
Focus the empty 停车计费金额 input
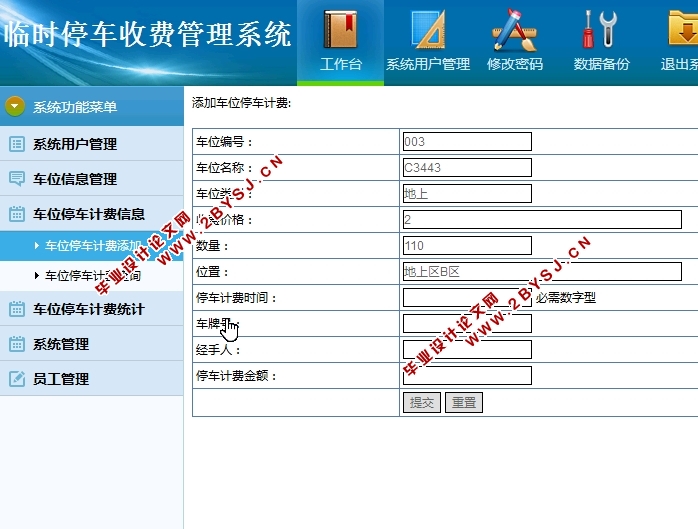467,376
